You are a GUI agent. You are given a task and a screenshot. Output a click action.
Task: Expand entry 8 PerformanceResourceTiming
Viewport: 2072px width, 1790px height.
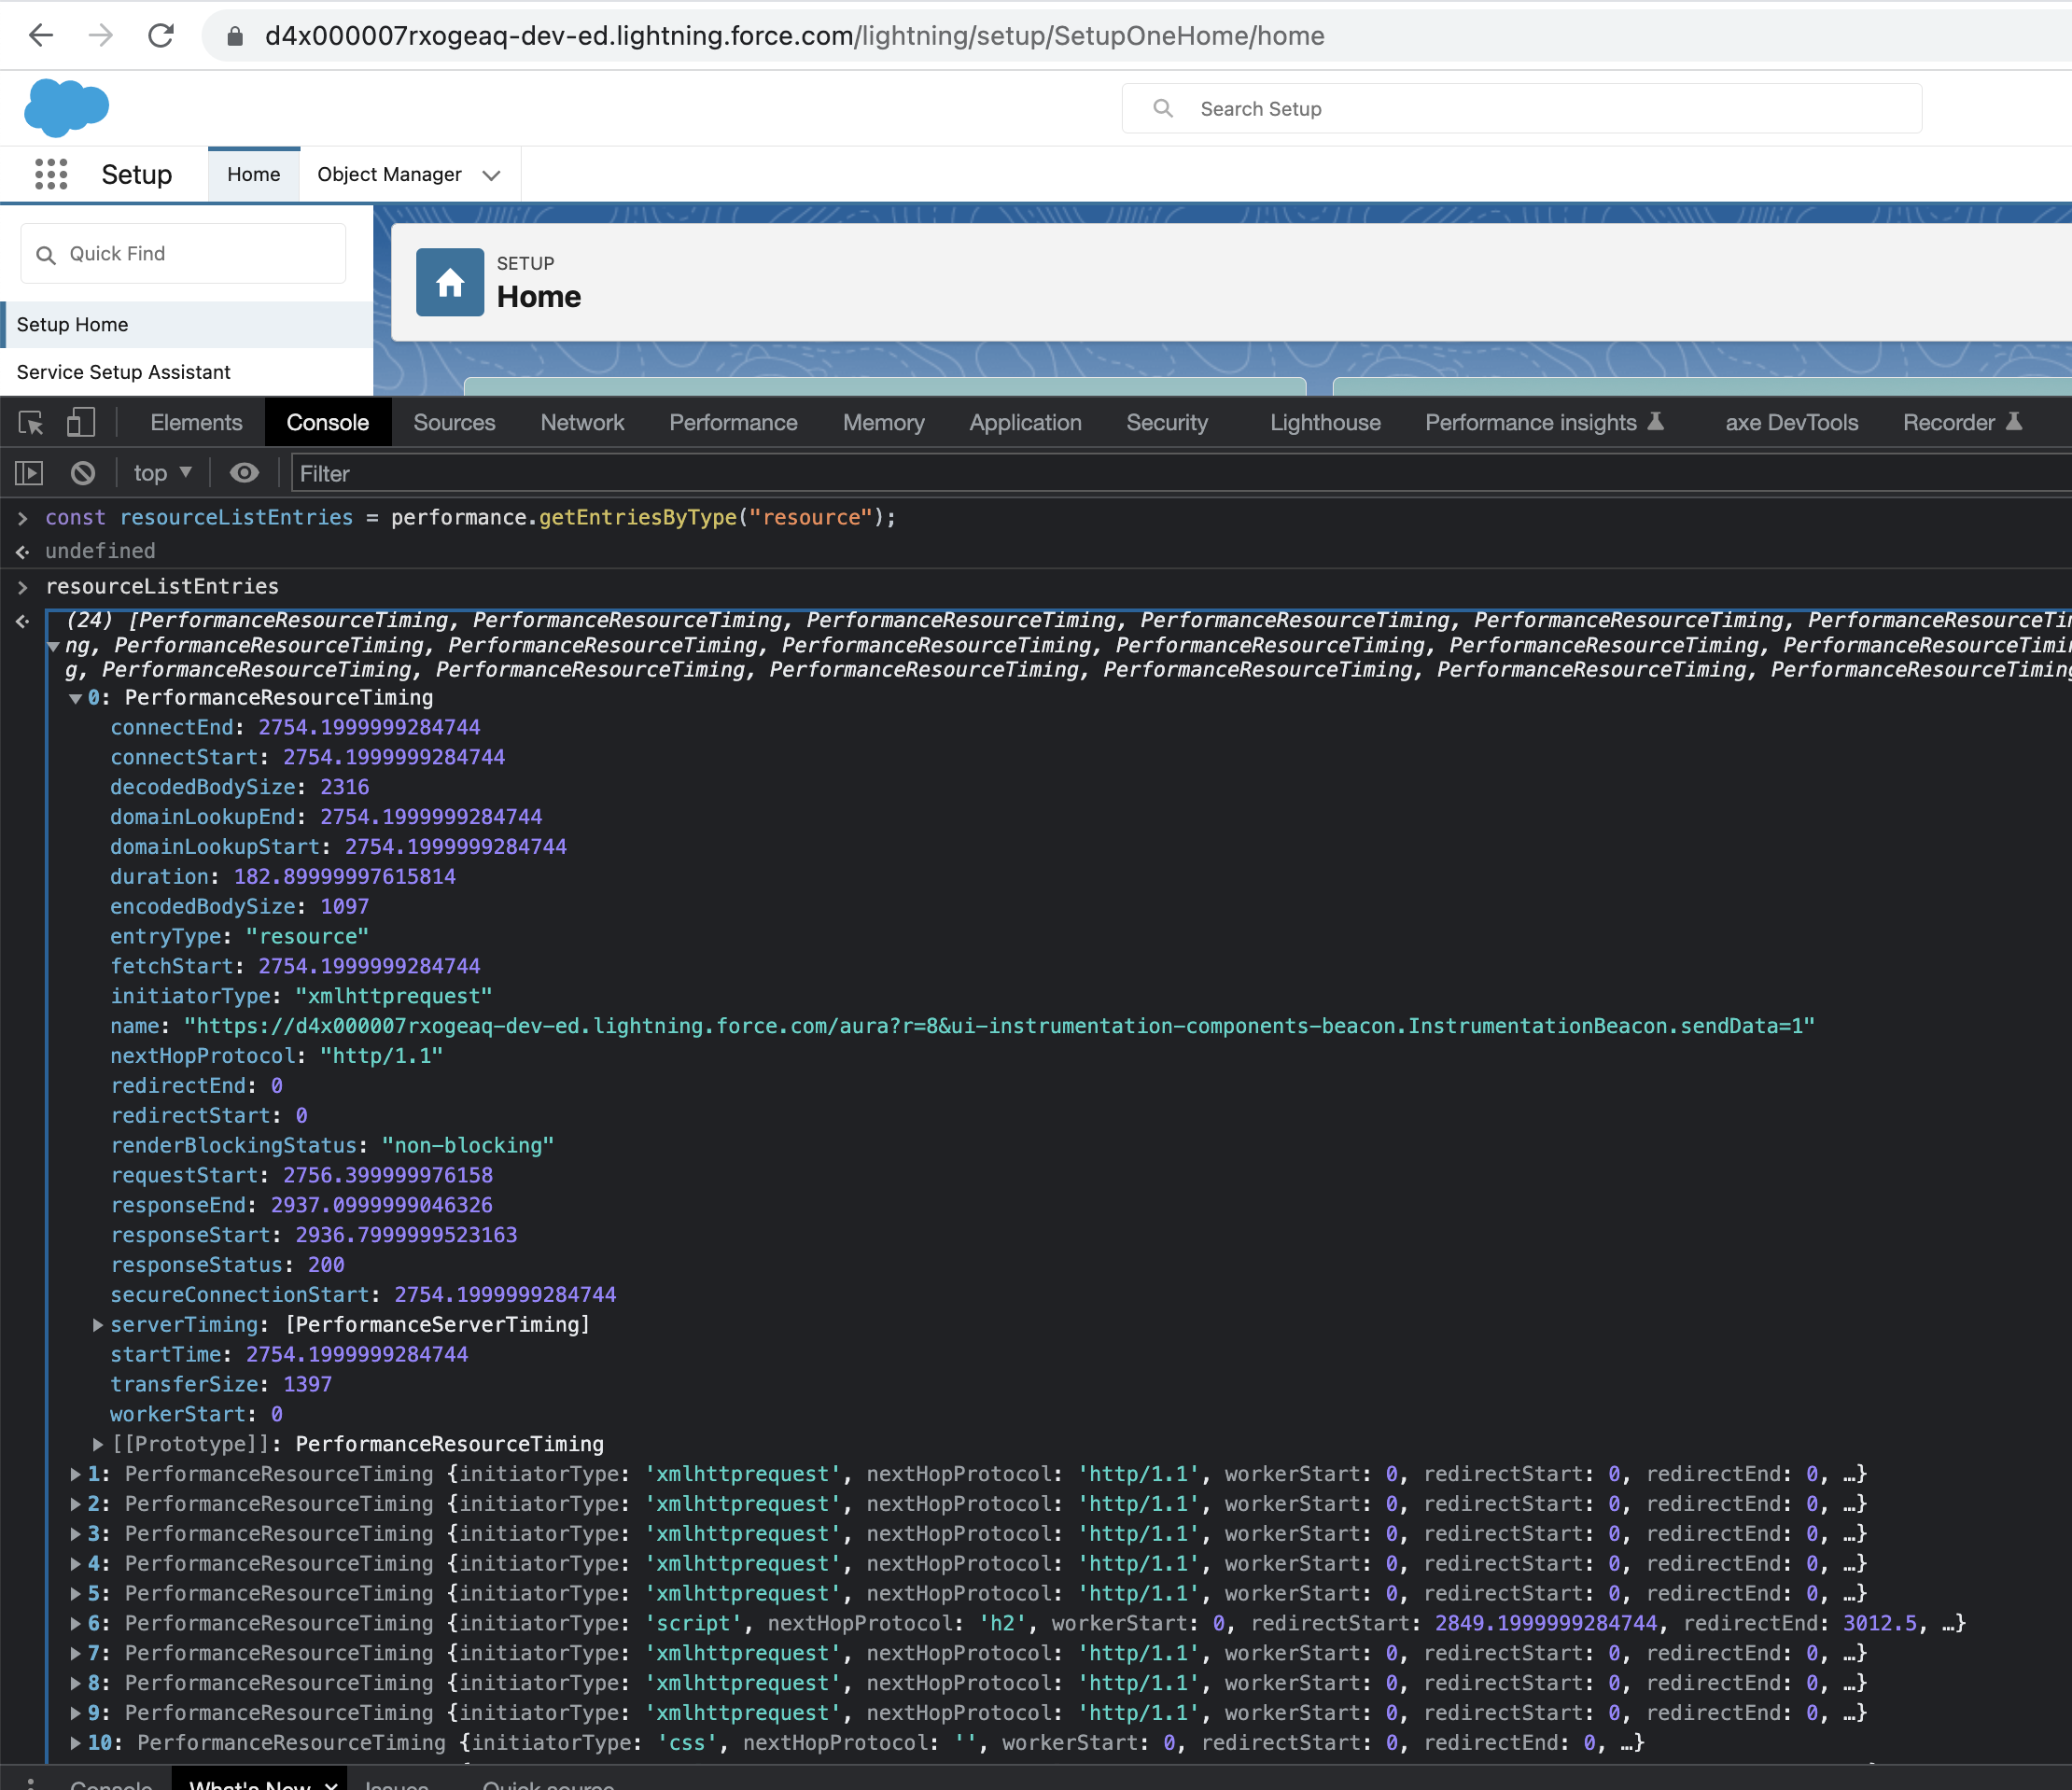pos(75,1683)
